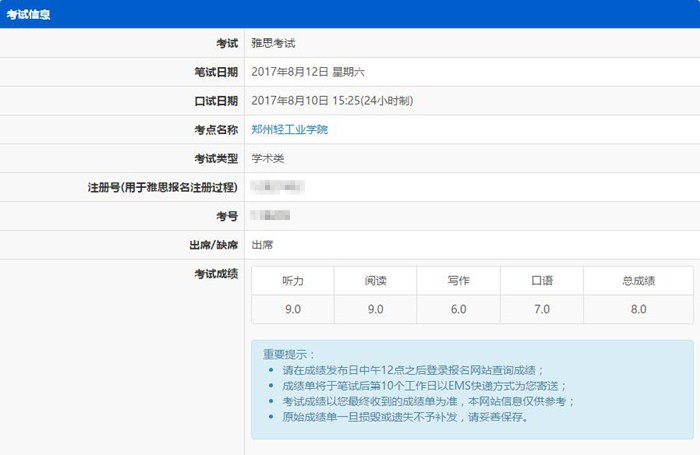
Task: Select the 阅读 column header
Action: (x=375, y=281)
